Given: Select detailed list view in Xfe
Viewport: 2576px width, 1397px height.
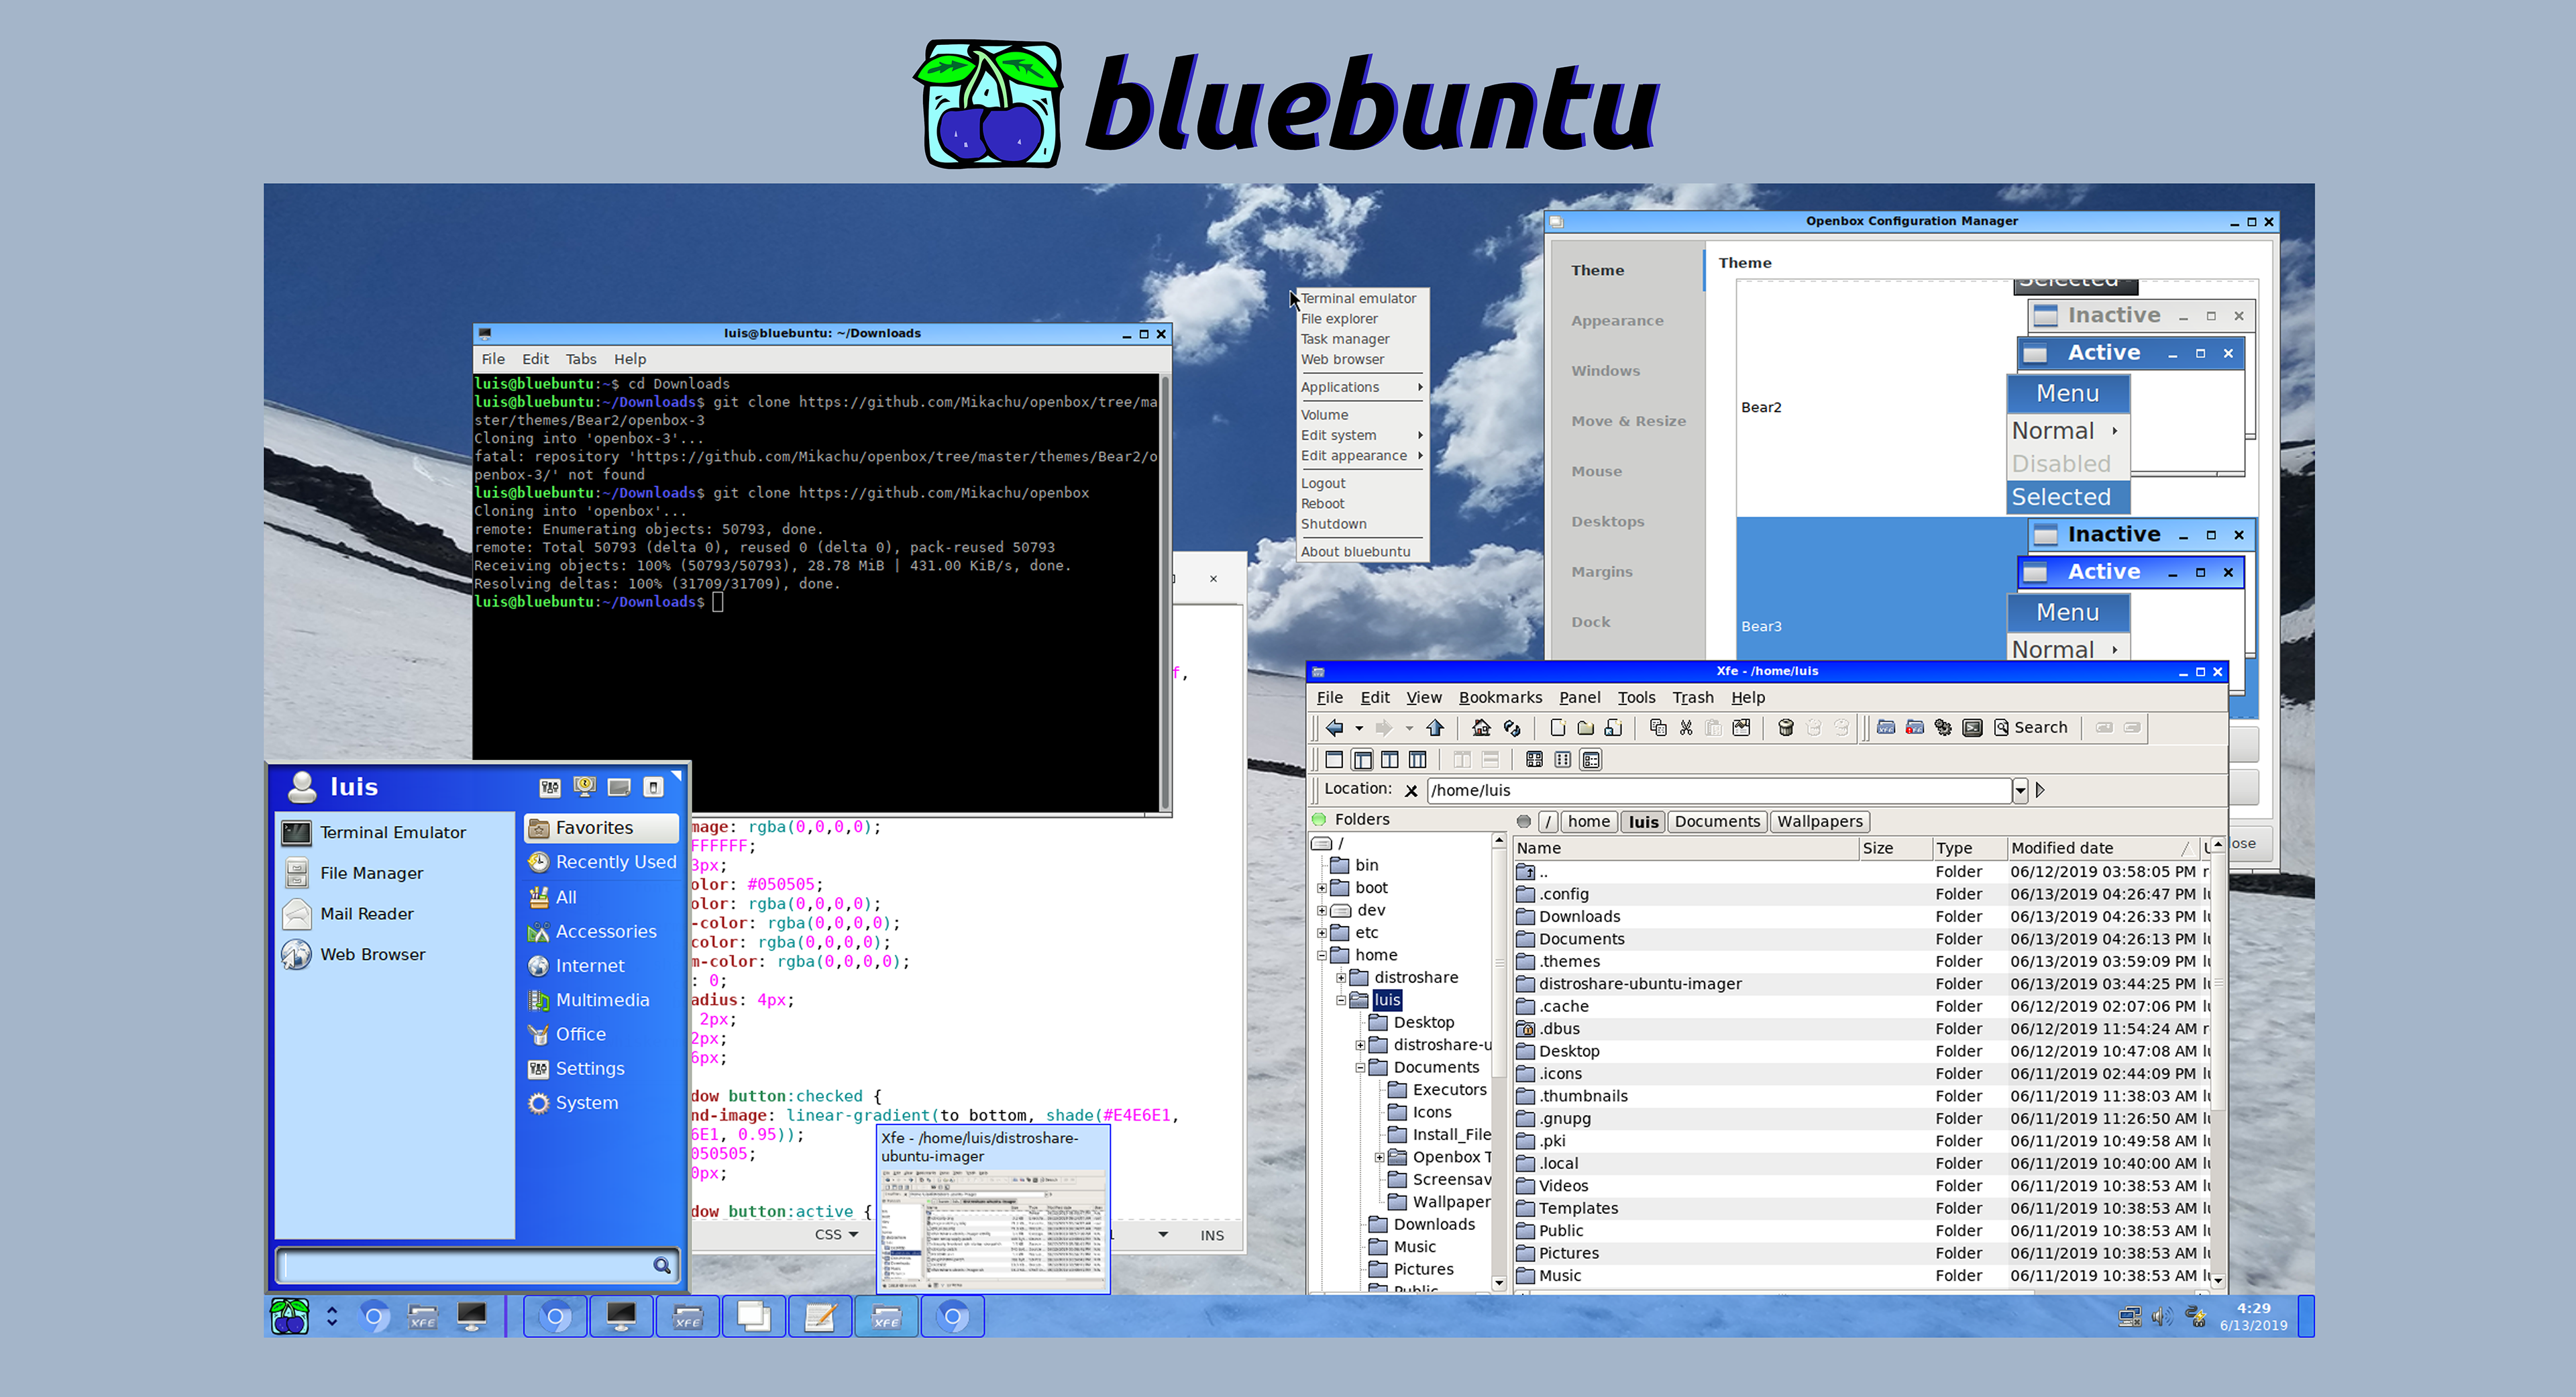Looking at the screenshot, I should [x=1591, y=760].
